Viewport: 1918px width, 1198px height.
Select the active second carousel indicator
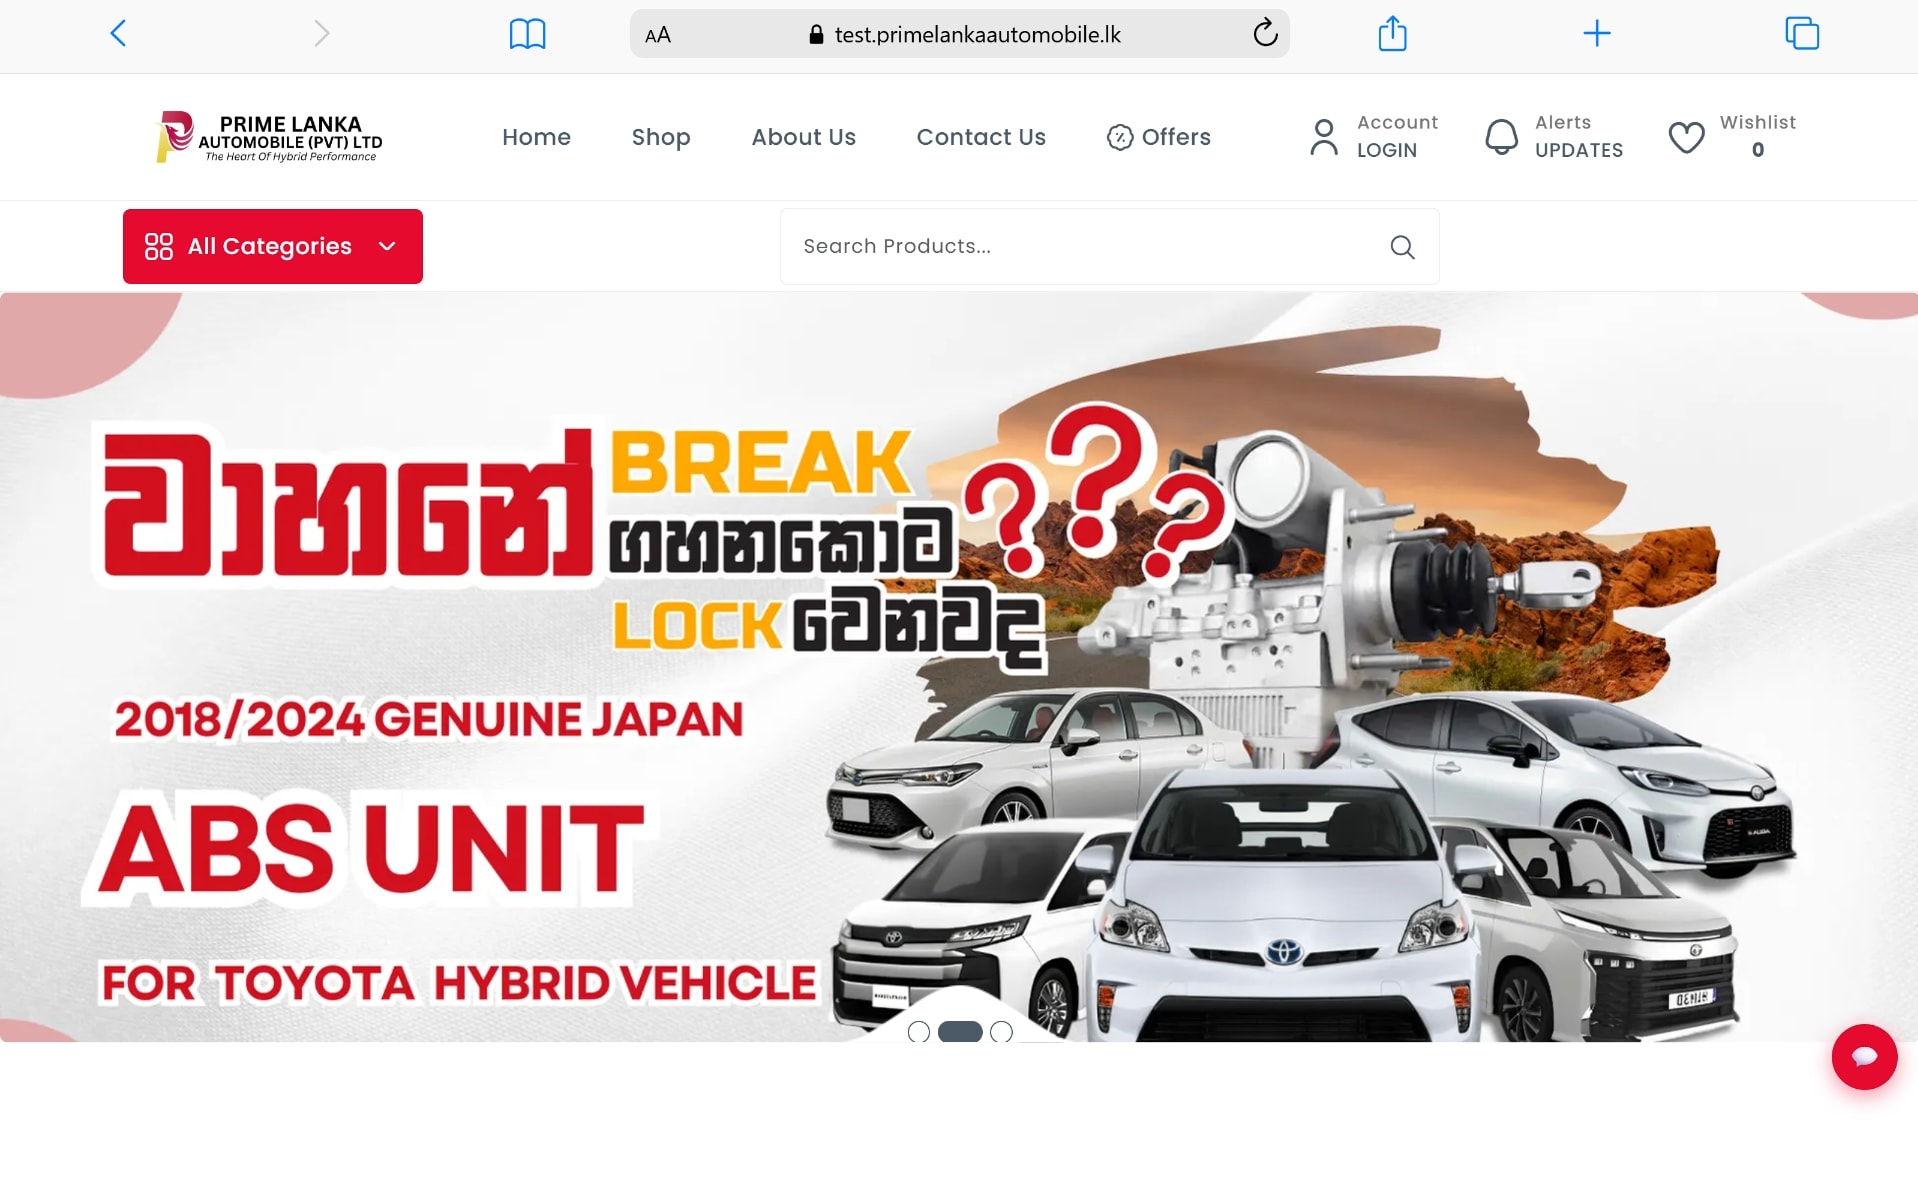pyautogui.click(x=960, y=1032)
